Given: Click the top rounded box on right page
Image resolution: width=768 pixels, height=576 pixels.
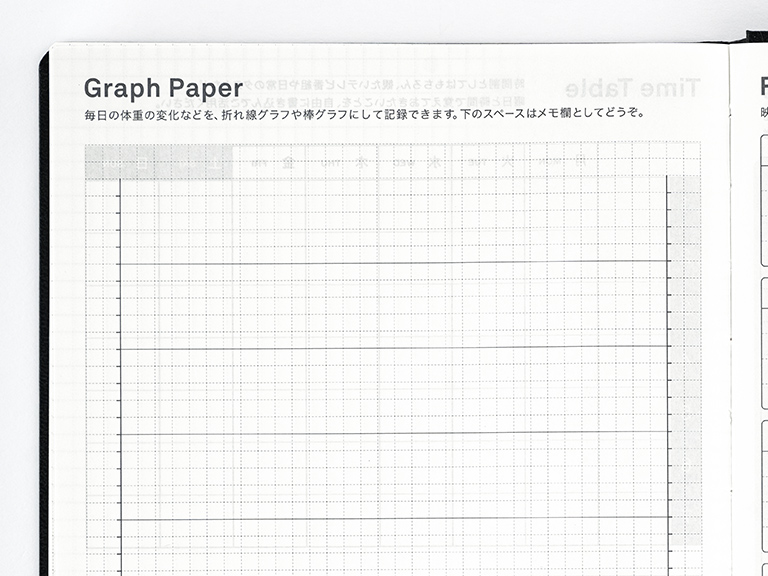Looking at the screenshot, I should [x=764, y=200].
